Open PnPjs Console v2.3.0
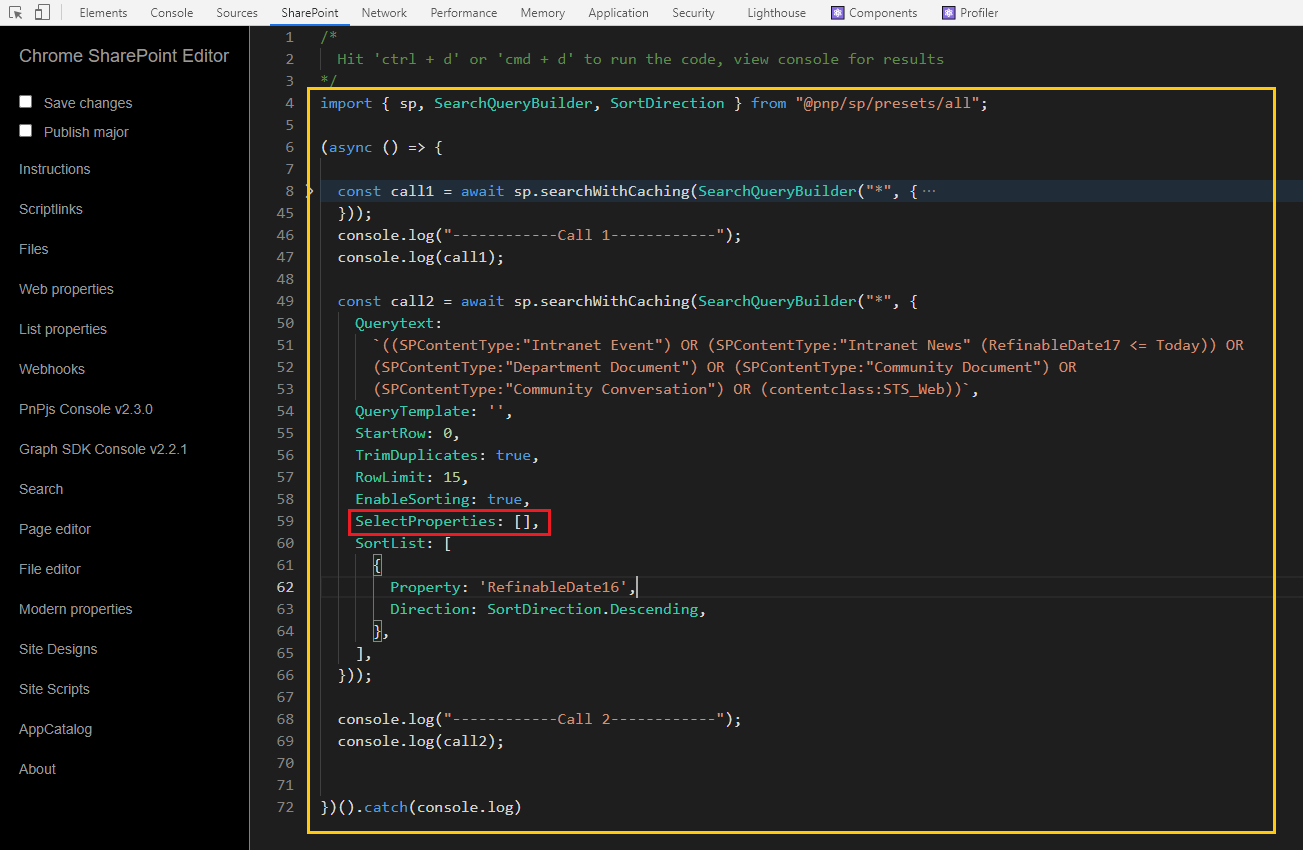Image resolution: width=1303 pixels, height=850 pixels. [x=86, y=409]
